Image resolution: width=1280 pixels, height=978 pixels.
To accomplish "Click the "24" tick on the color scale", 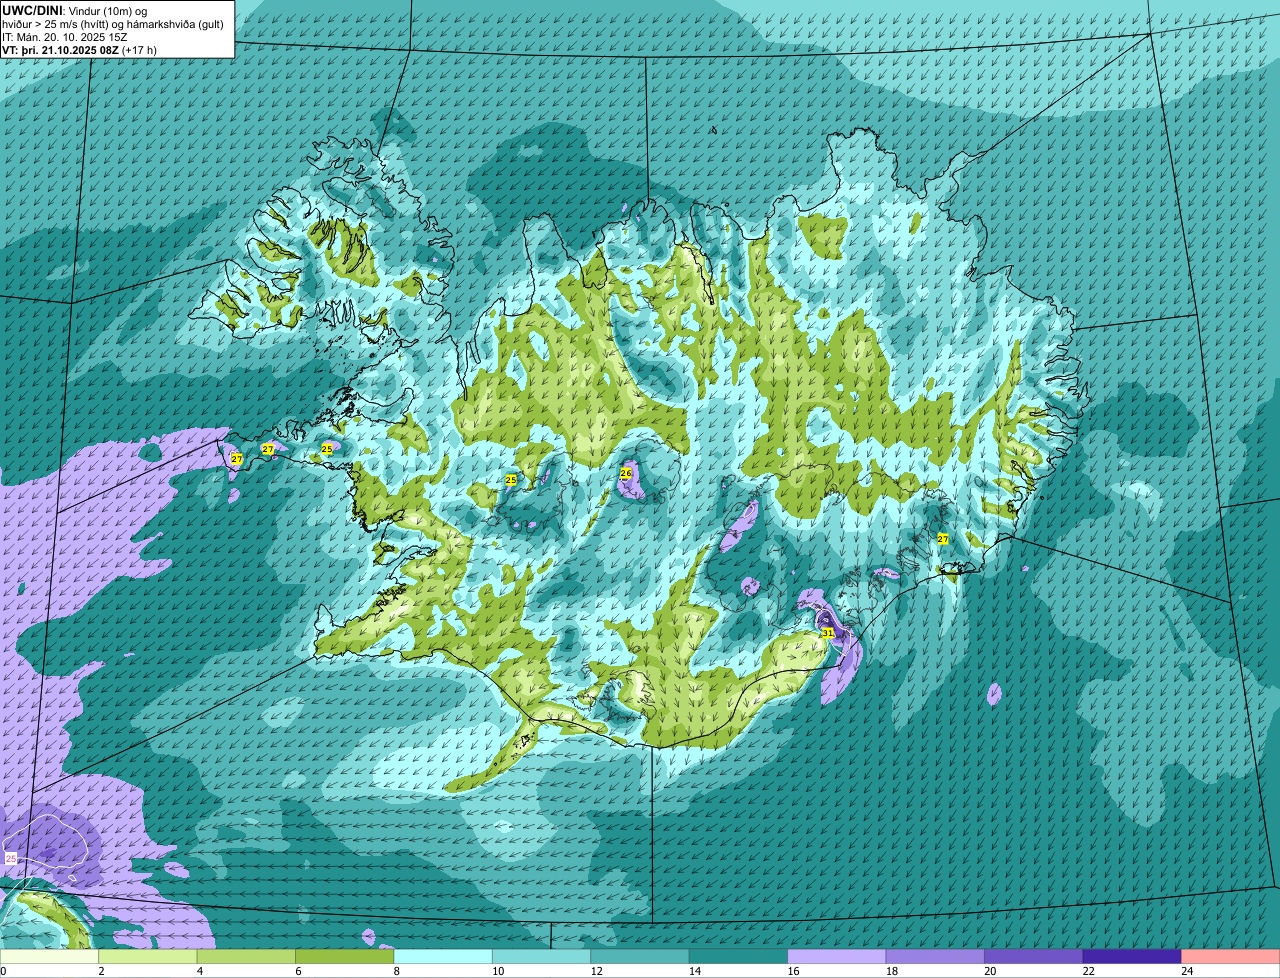I will coord(1187,971).
